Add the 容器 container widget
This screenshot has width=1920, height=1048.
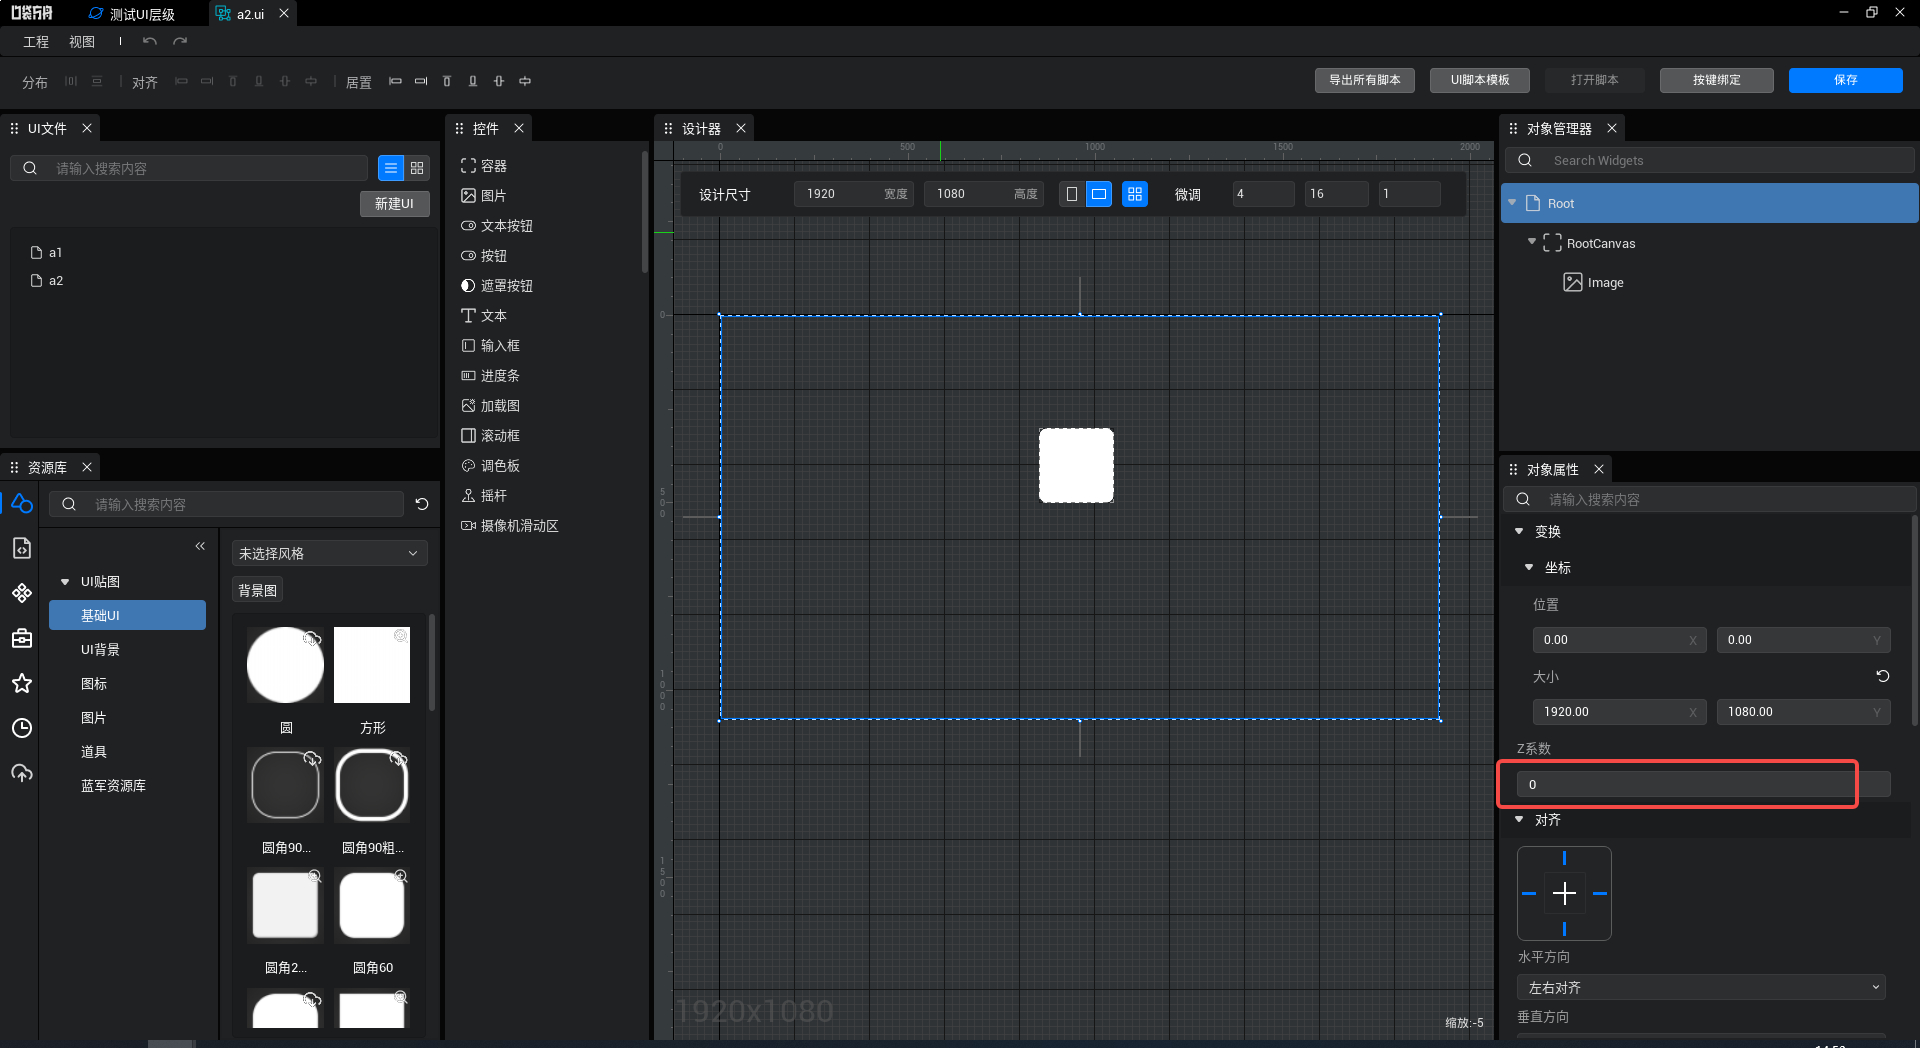[484, 166]
